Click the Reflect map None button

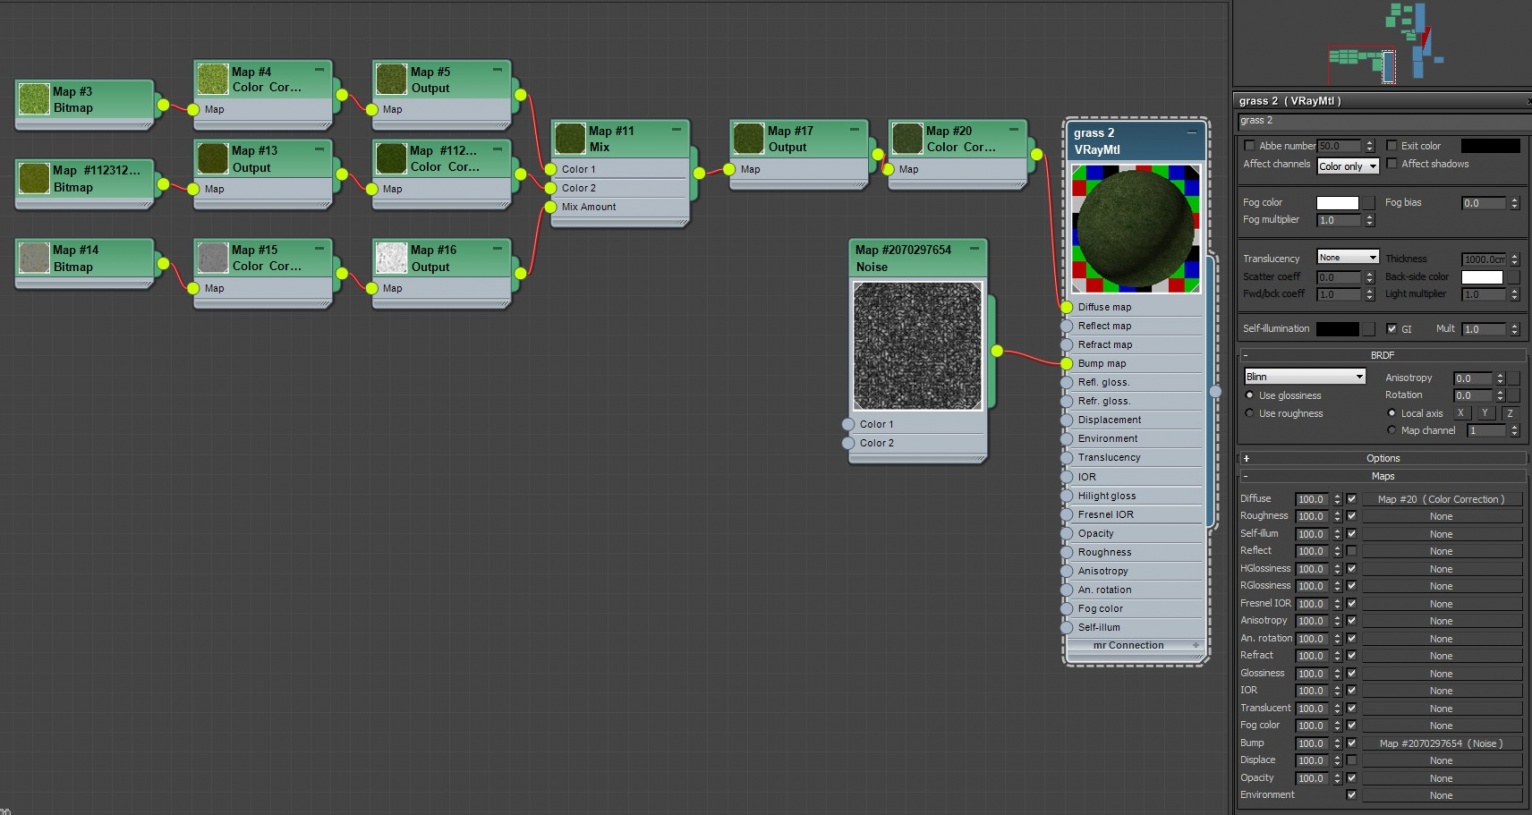[1441, 551]
